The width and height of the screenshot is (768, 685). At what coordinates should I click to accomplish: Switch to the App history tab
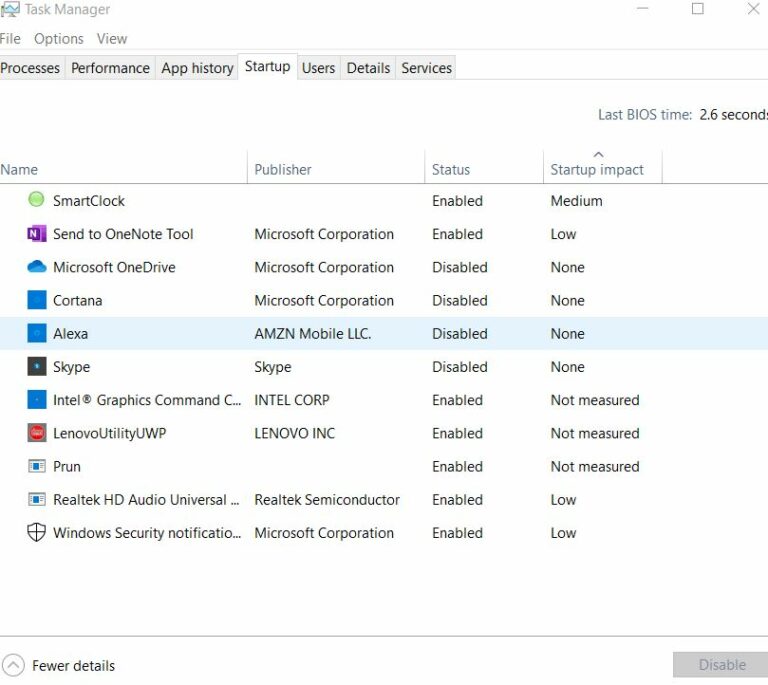click(x=197, y=68)
